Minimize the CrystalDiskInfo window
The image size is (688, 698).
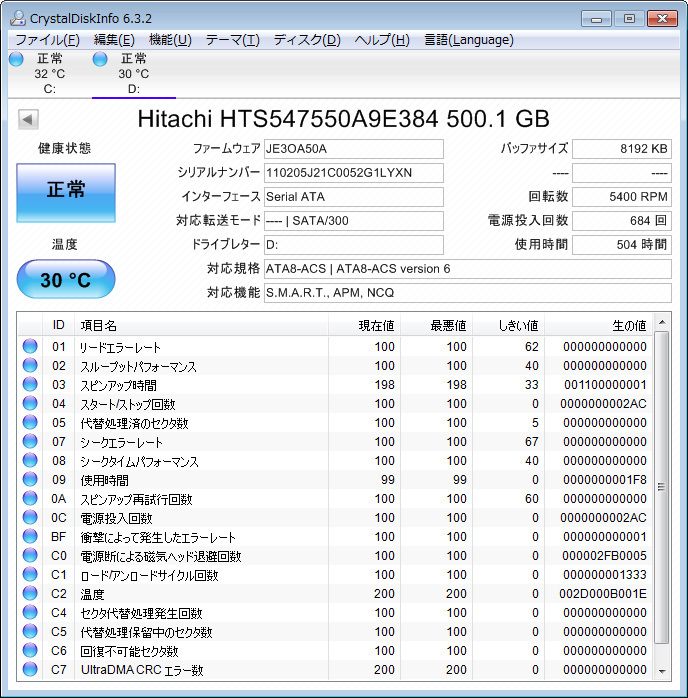coord(596,19)
